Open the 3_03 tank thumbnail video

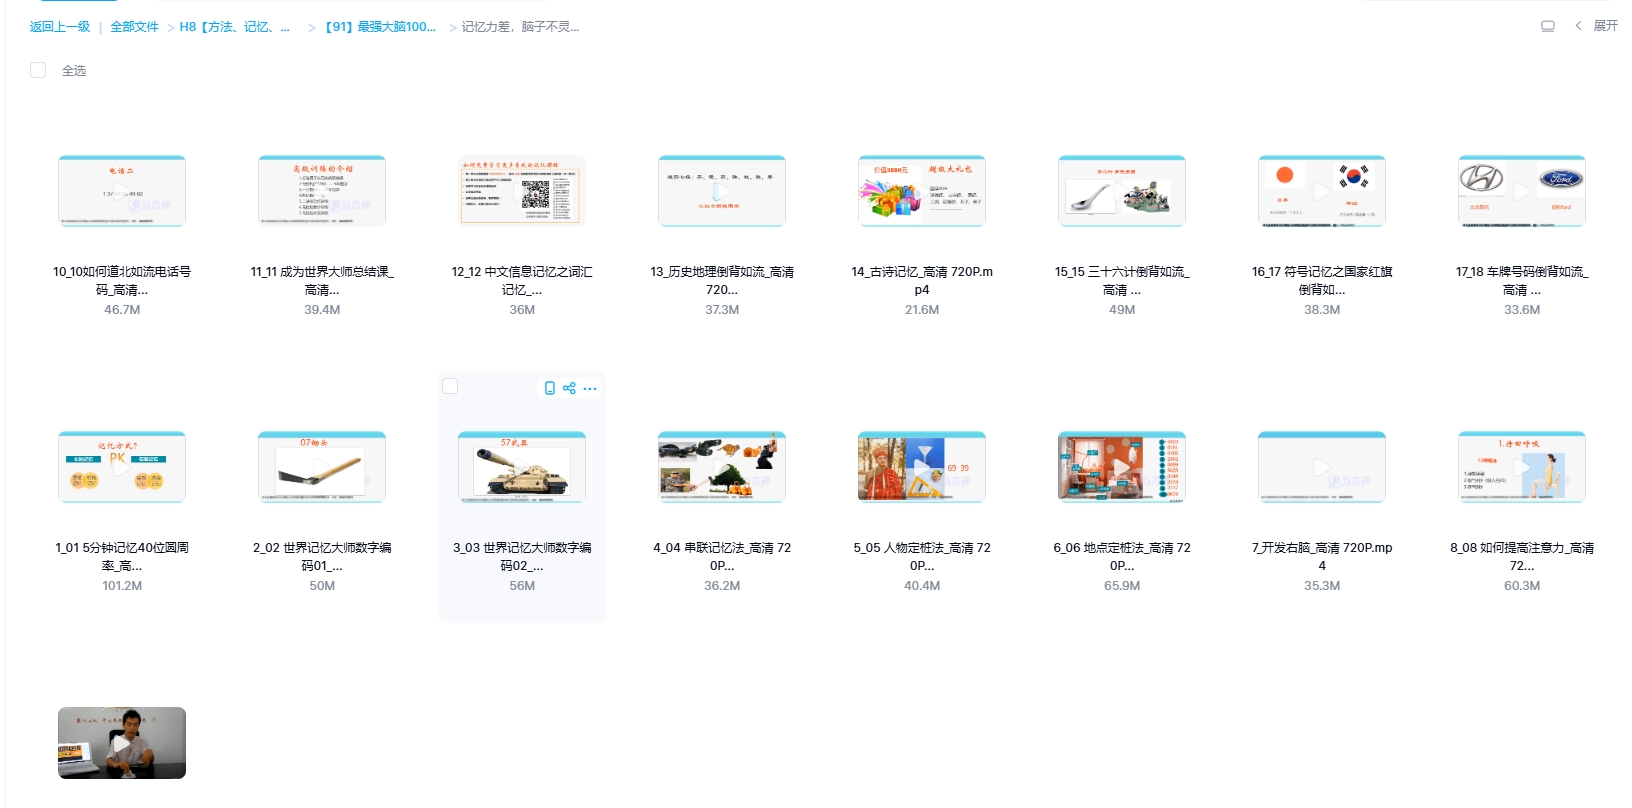coord(522,467)
